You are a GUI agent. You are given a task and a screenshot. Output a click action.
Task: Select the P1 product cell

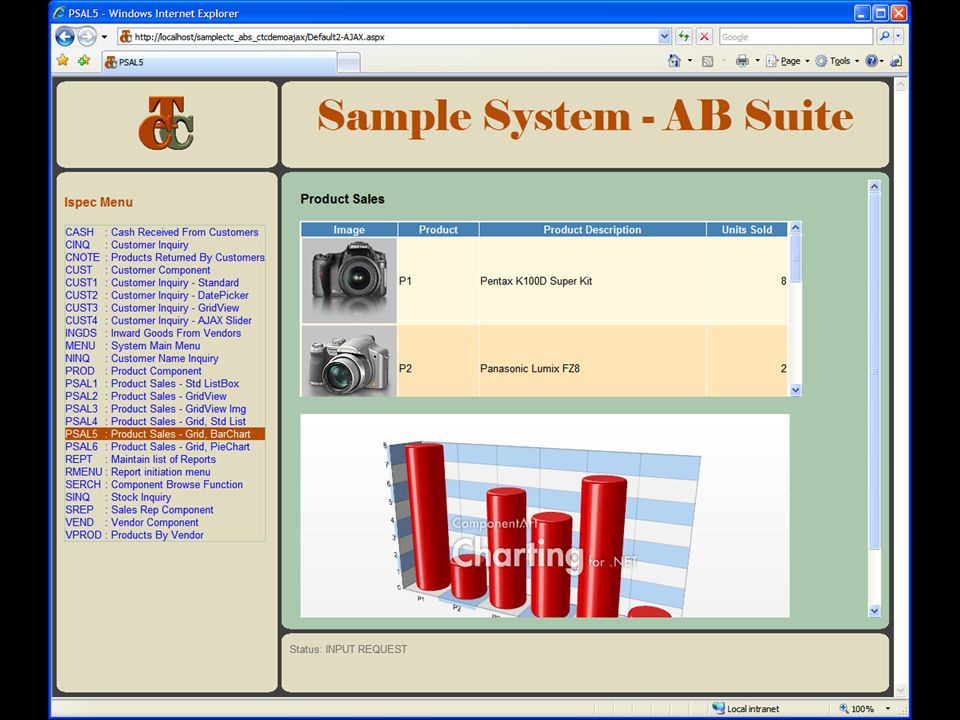point(438,281)
